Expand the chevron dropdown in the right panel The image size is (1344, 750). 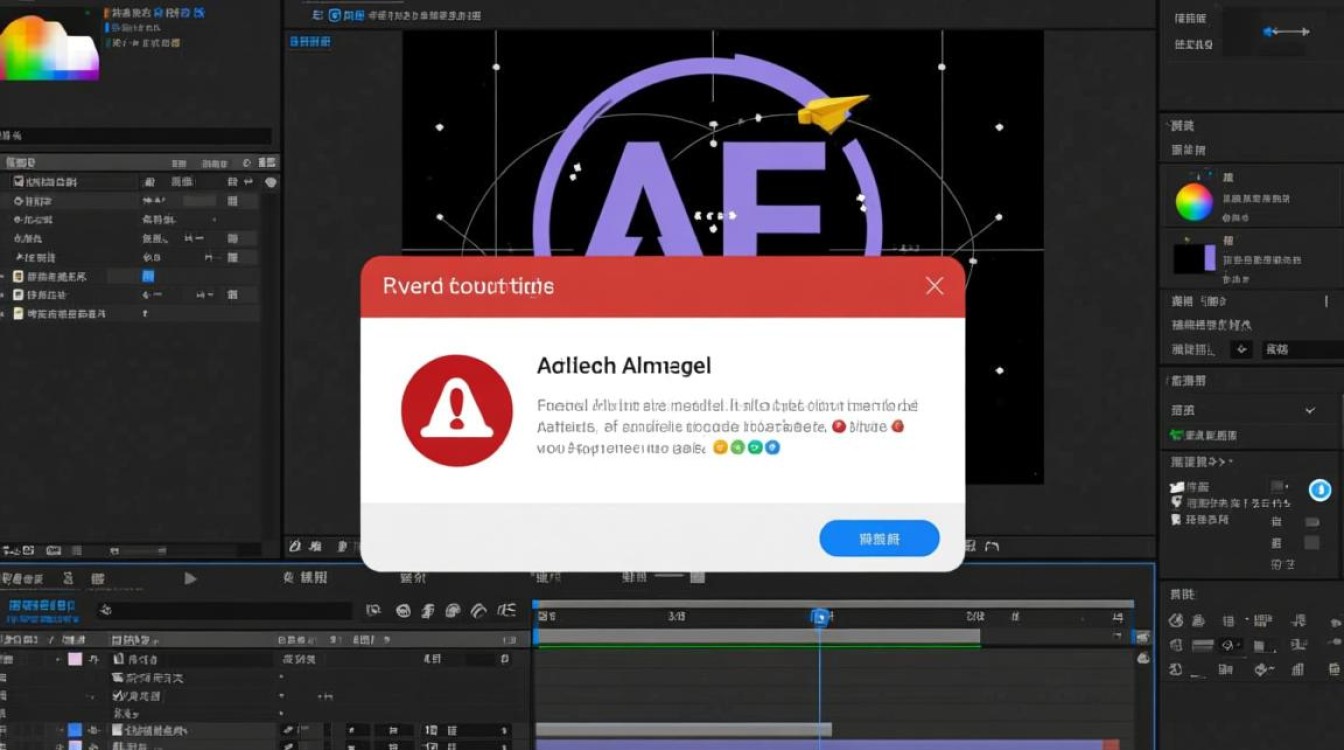[1310, 411]
